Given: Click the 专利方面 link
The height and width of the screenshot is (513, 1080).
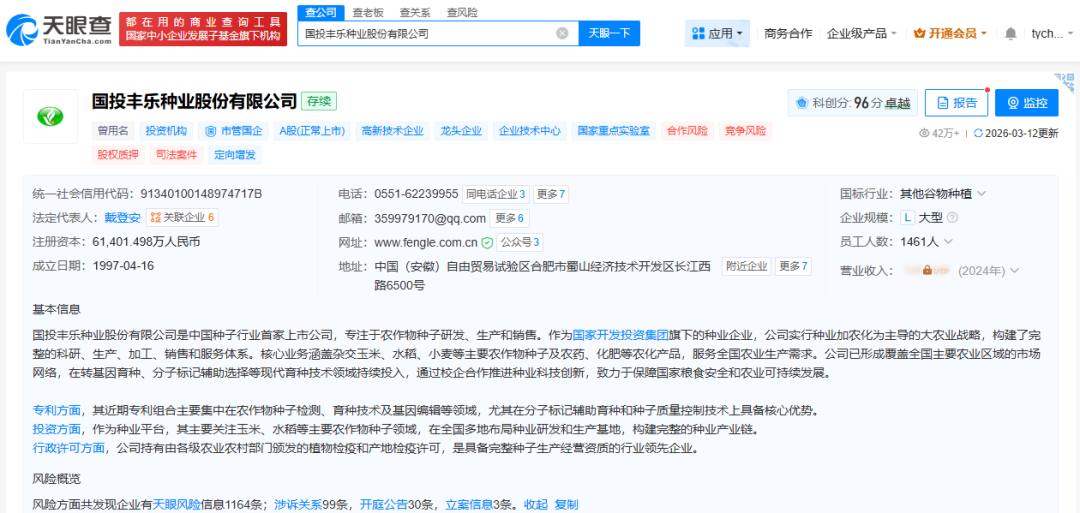Looking at the screenshot, I should pos(56,411).
